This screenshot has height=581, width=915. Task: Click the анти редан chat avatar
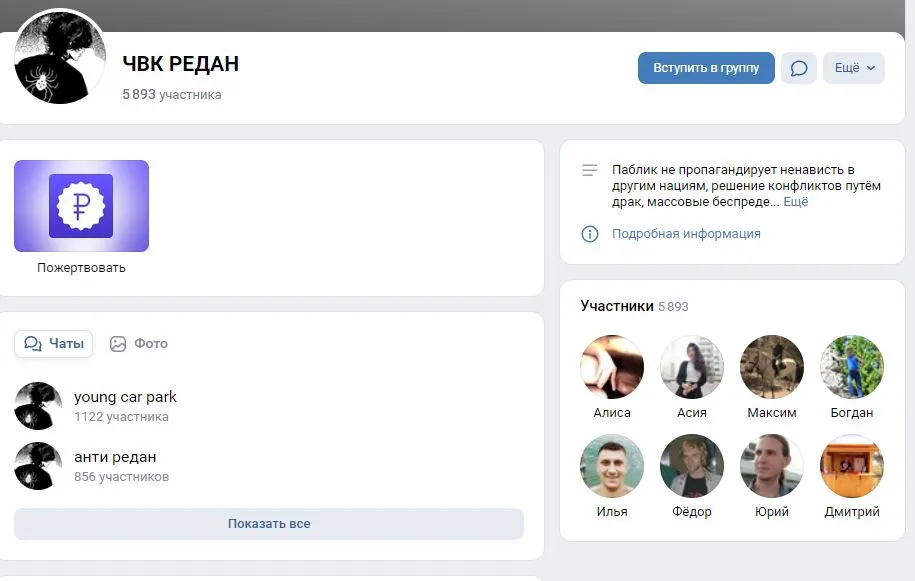tap(38, 466)
